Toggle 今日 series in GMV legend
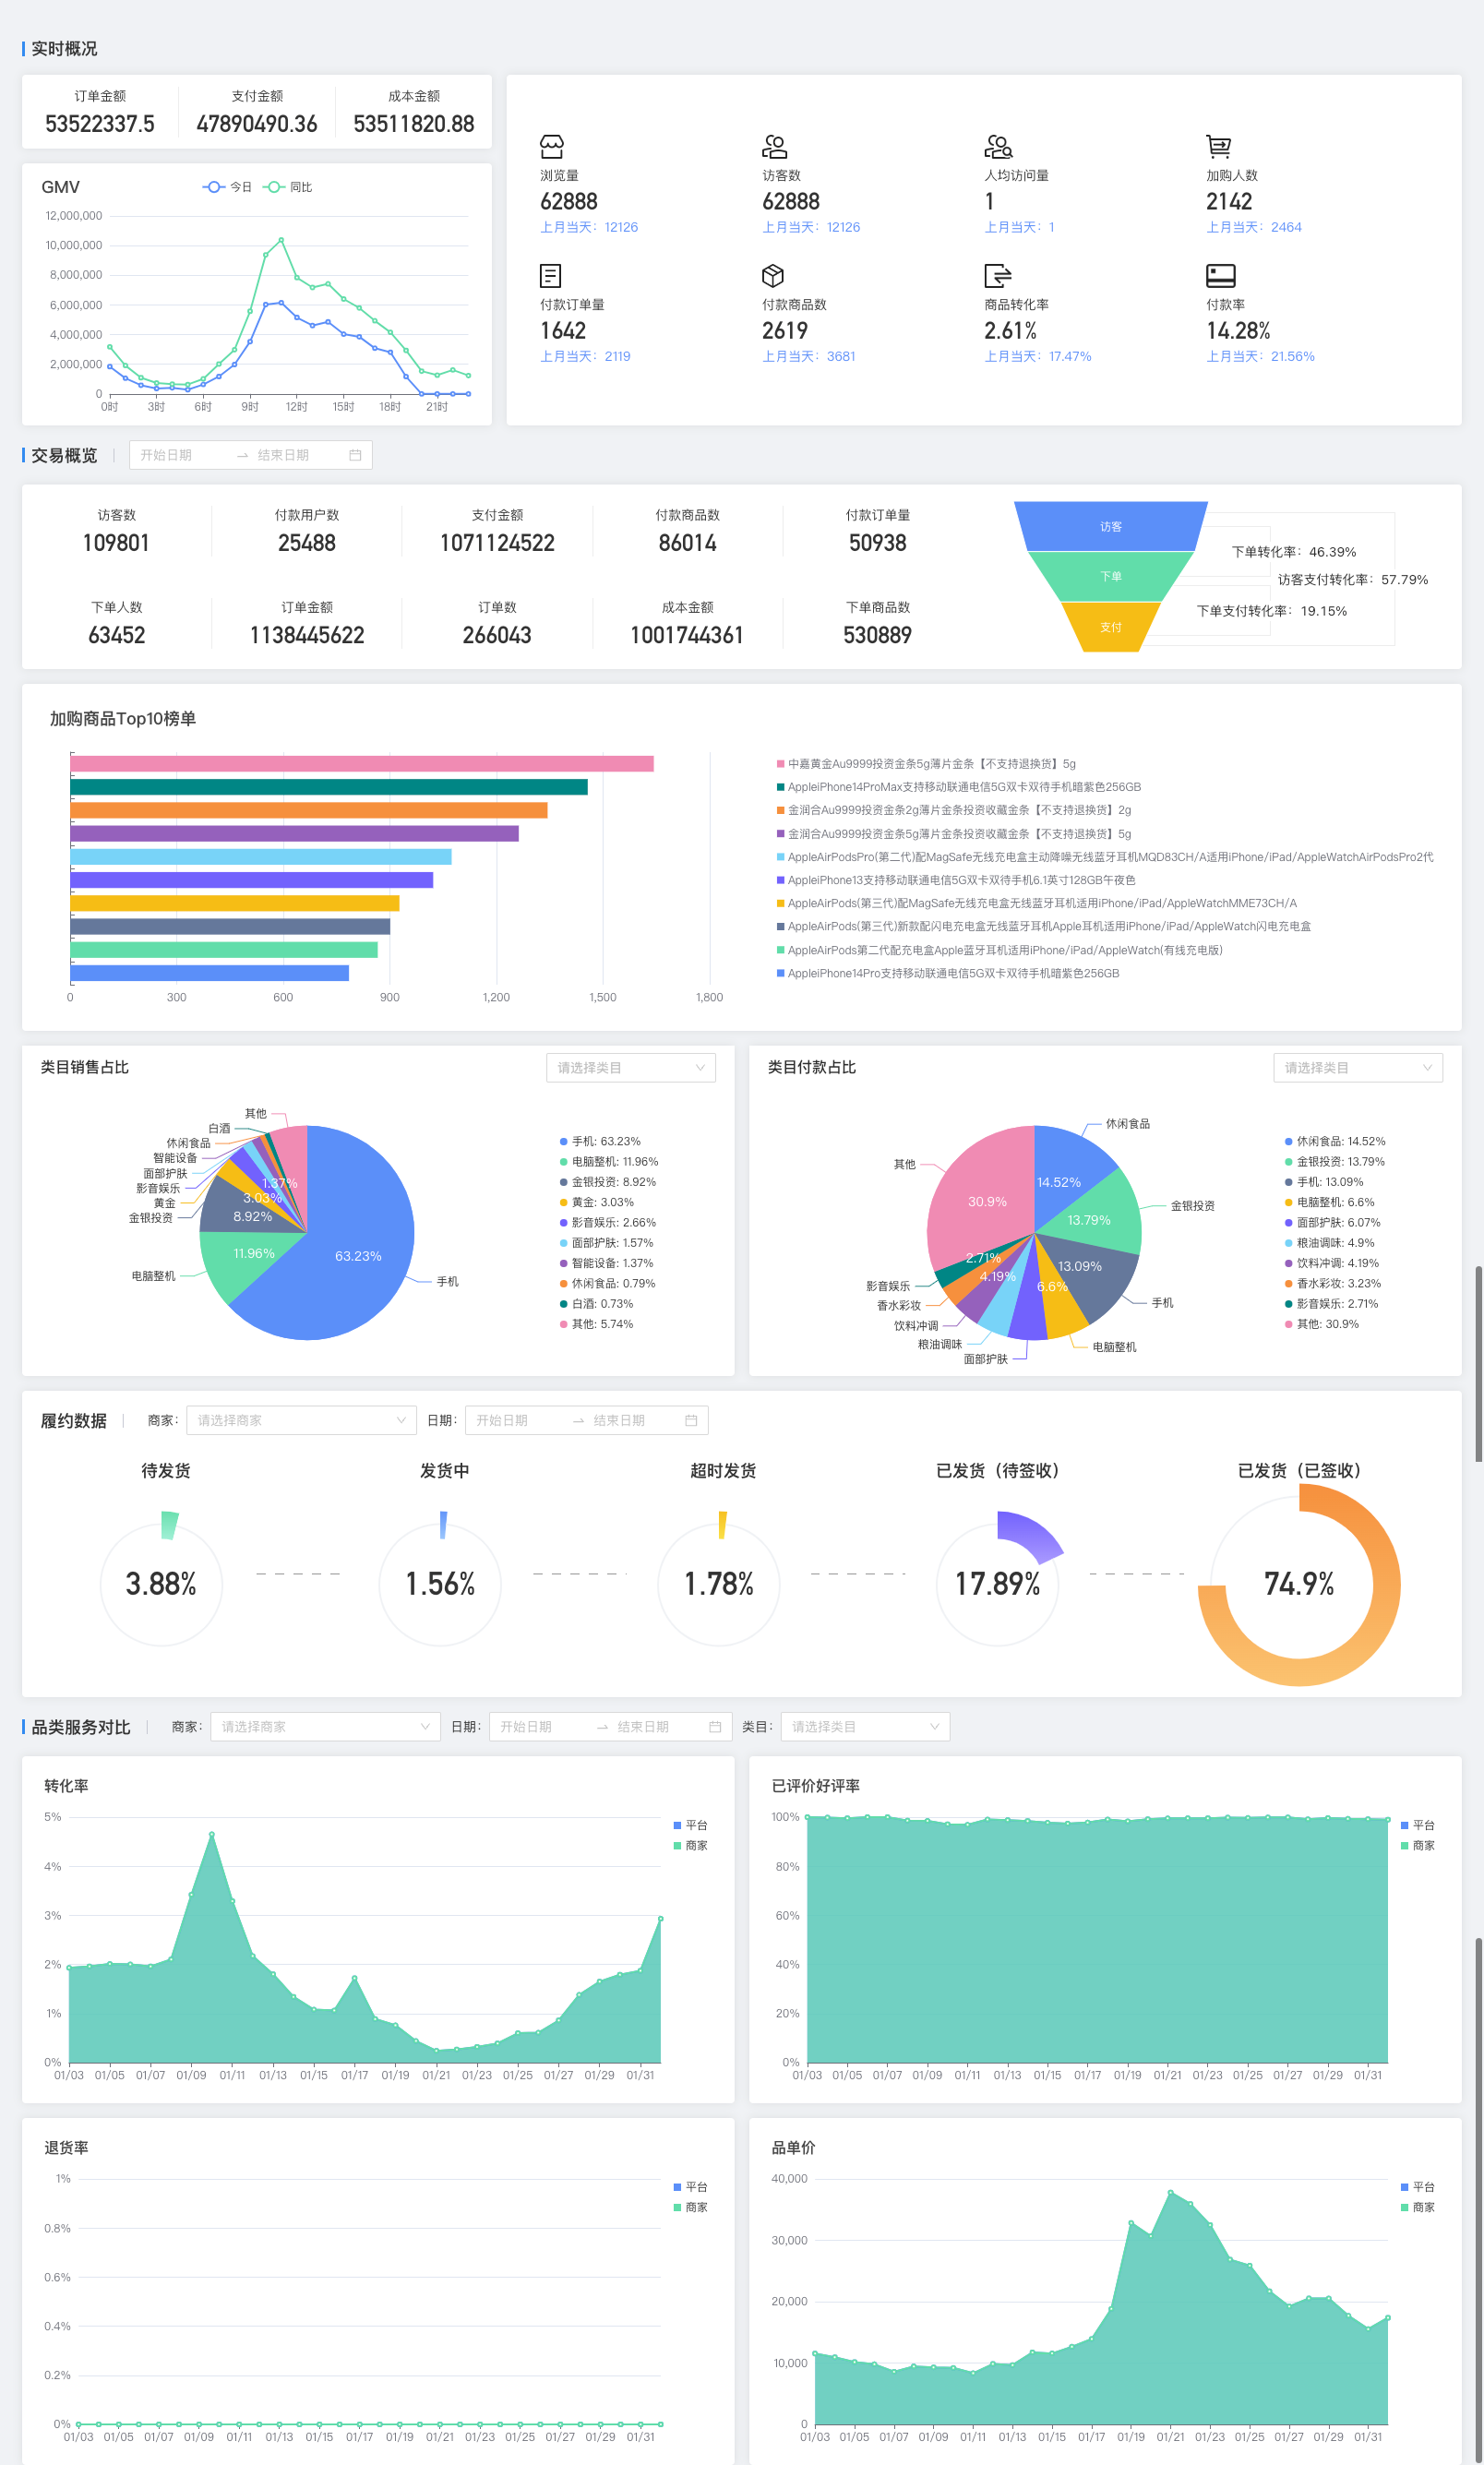This screenshot has height=2465, width=1484. click(227, 187)
